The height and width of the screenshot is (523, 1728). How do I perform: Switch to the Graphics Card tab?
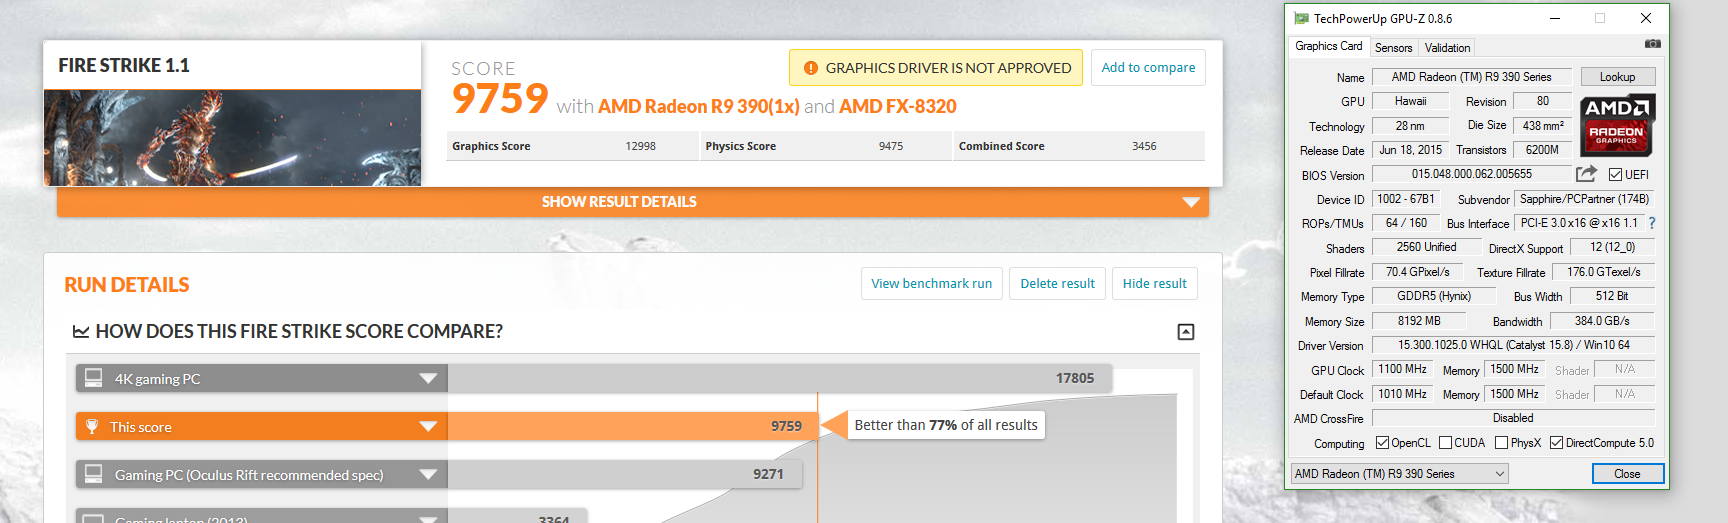(1328, 46)
